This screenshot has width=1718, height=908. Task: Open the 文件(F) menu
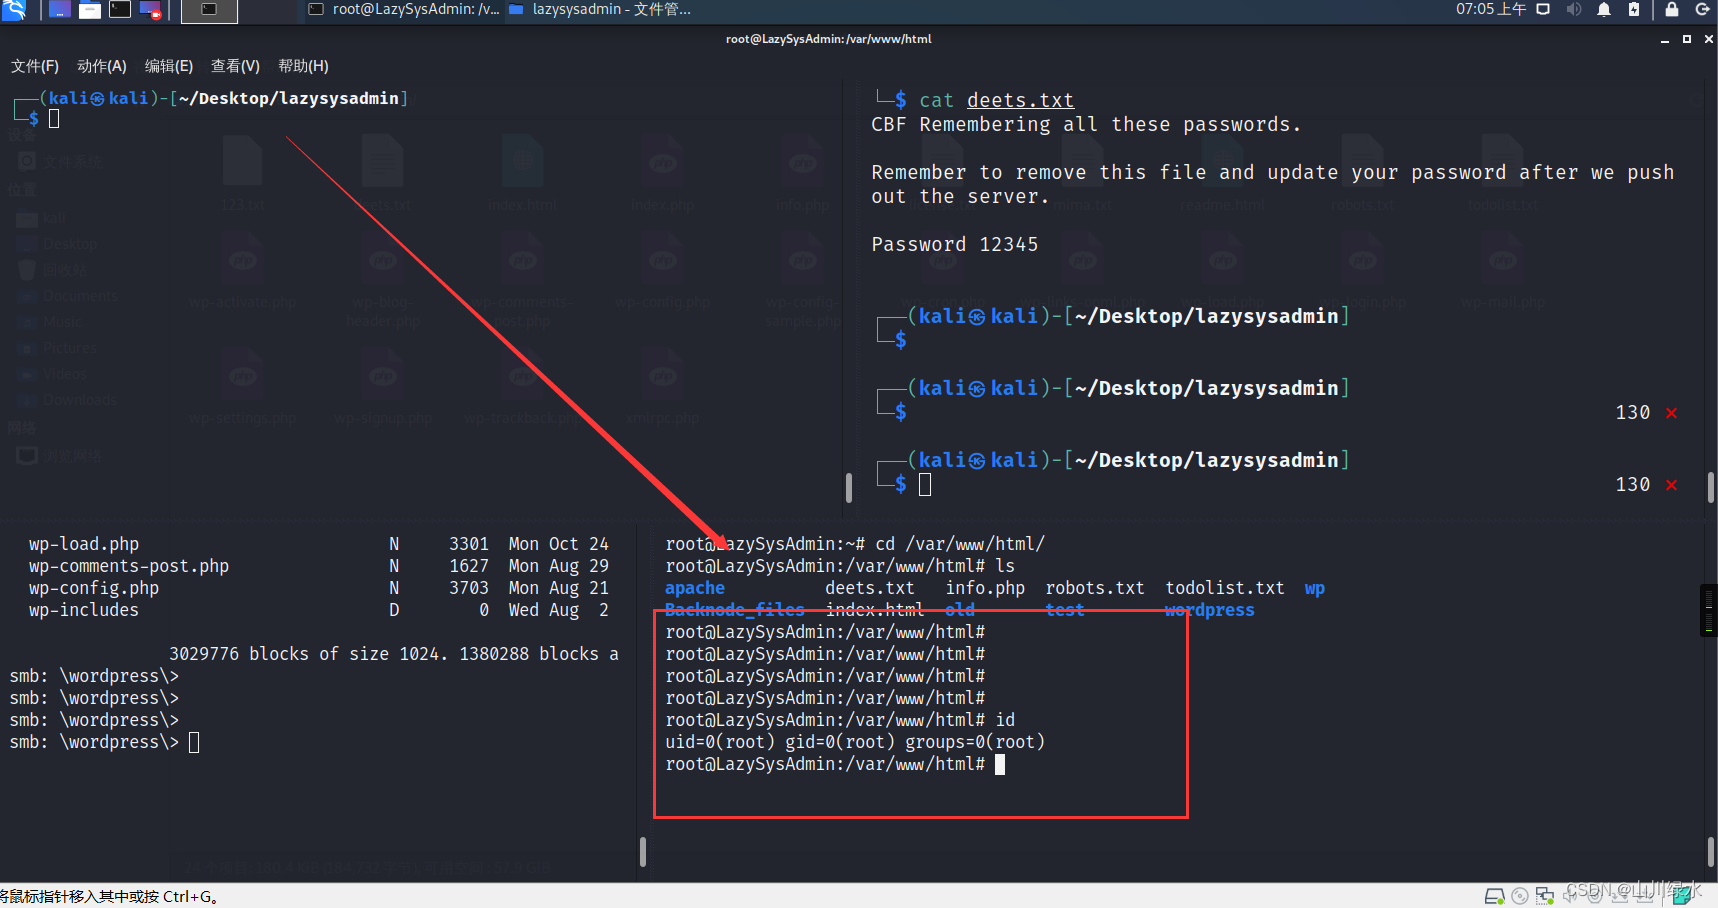point(35,66)
